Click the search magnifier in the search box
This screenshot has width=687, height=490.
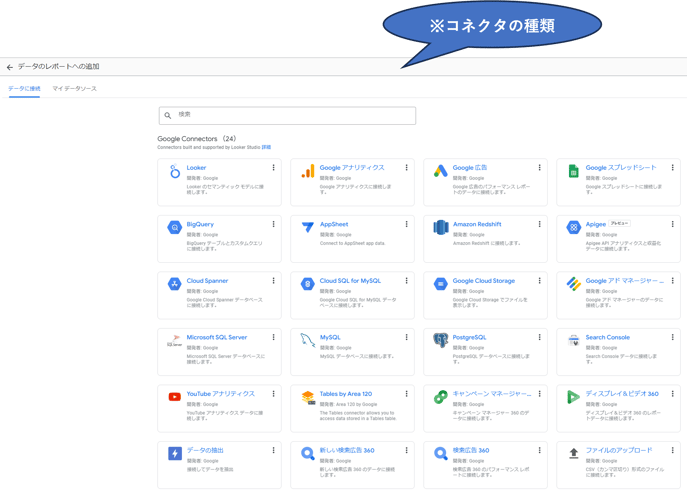pos(168,116)
